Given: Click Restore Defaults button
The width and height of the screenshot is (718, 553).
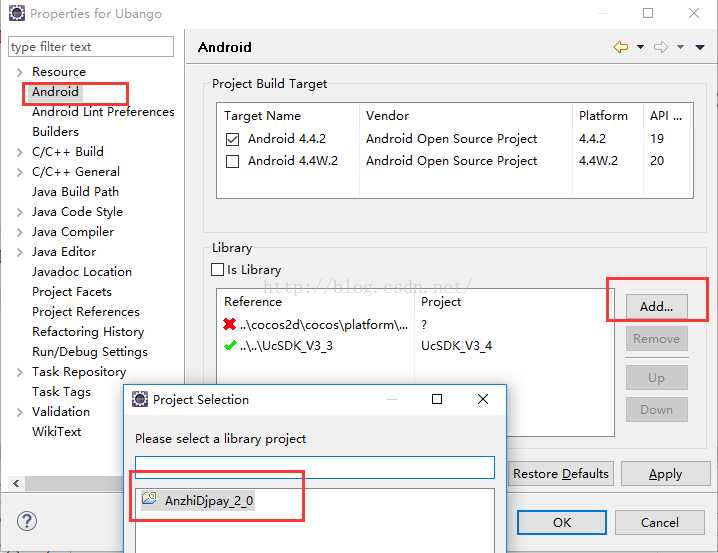Looking at the screenshot, I should (x=561, y=473).
